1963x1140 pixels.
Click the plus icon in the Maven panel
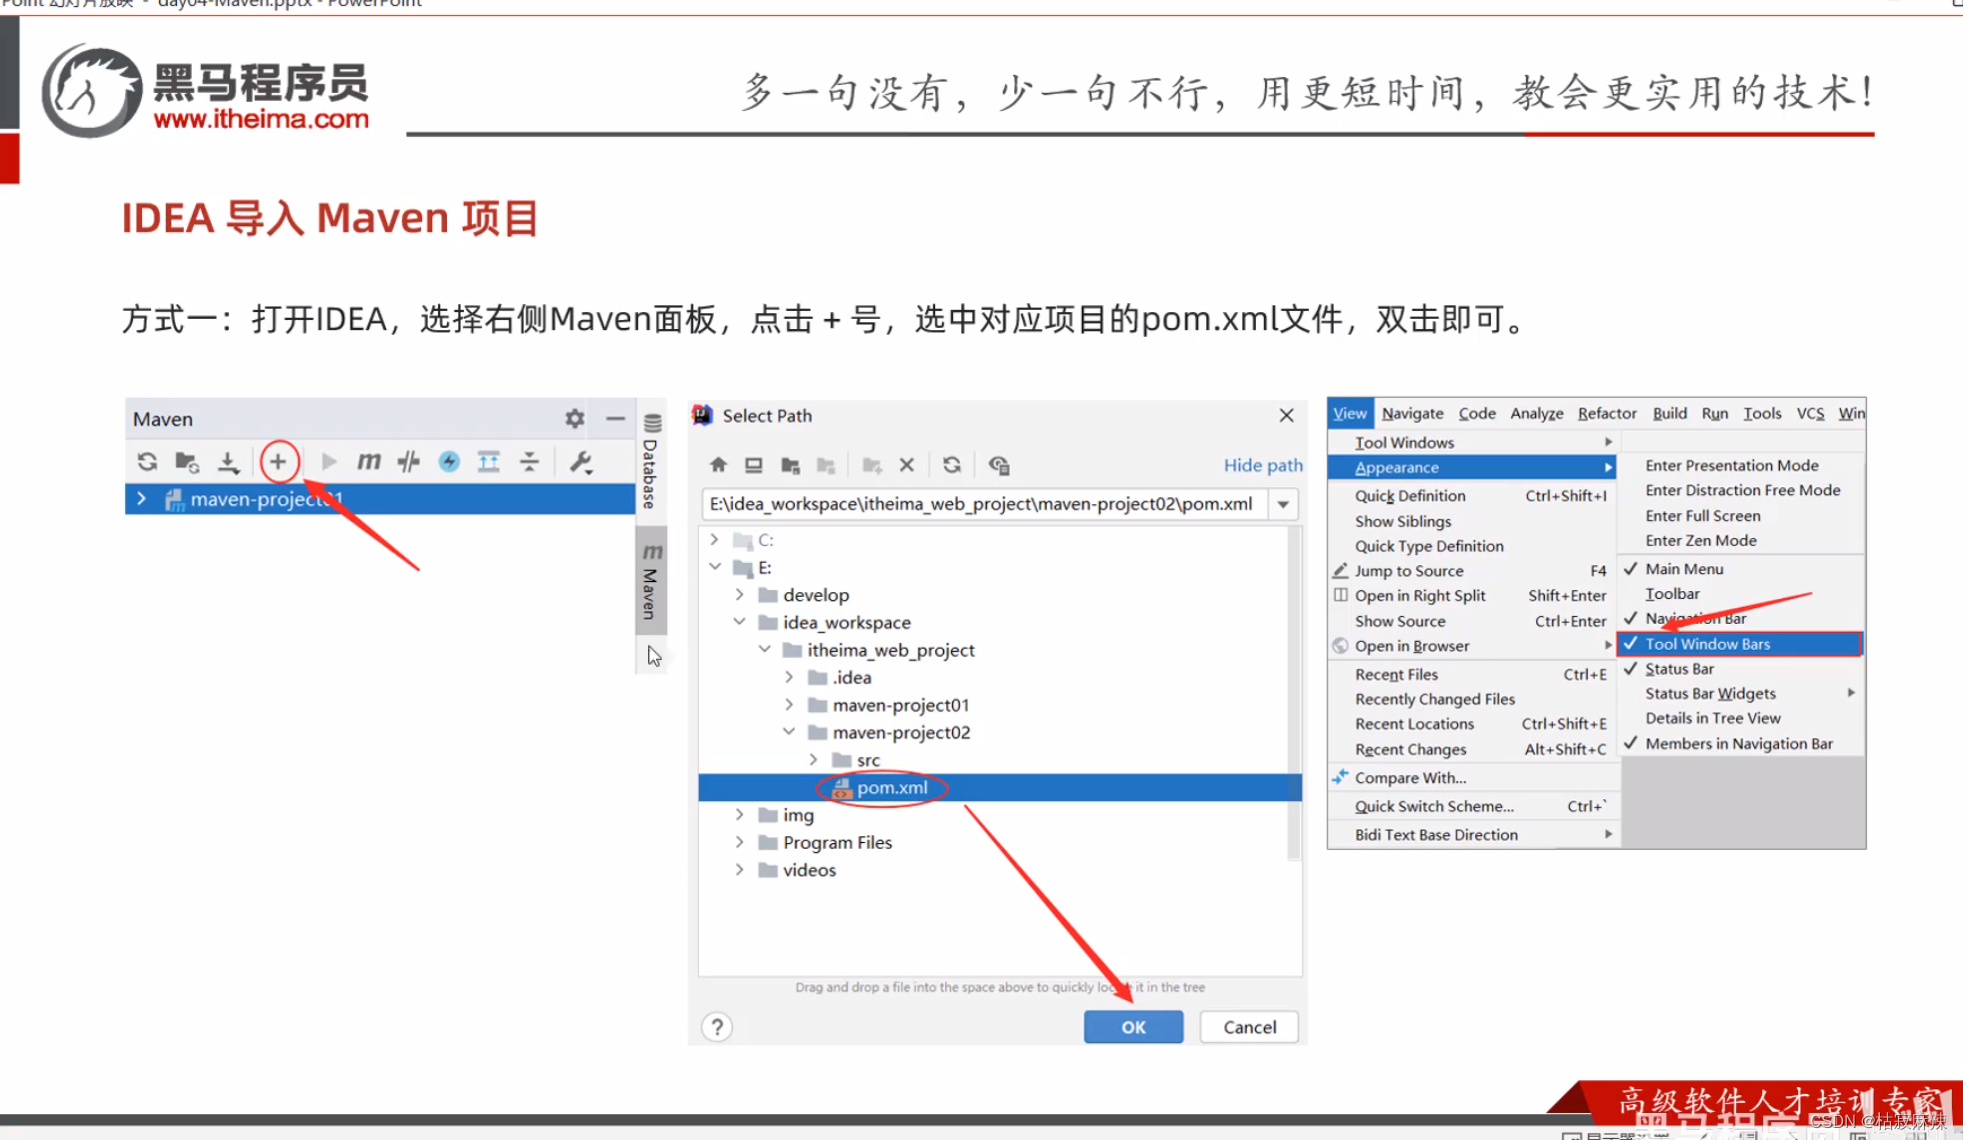(x=278, y=461)
